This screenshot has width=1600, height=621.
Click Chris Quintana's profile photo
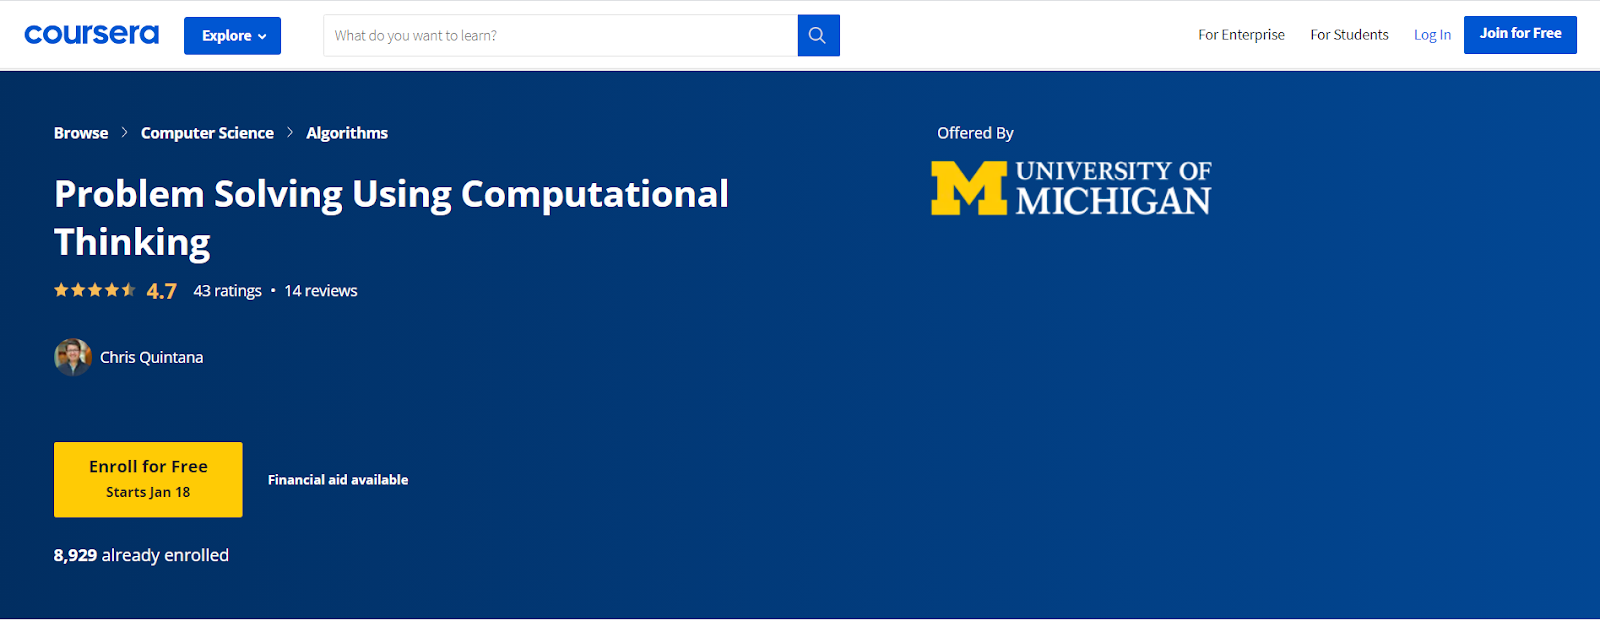[73, 357]
